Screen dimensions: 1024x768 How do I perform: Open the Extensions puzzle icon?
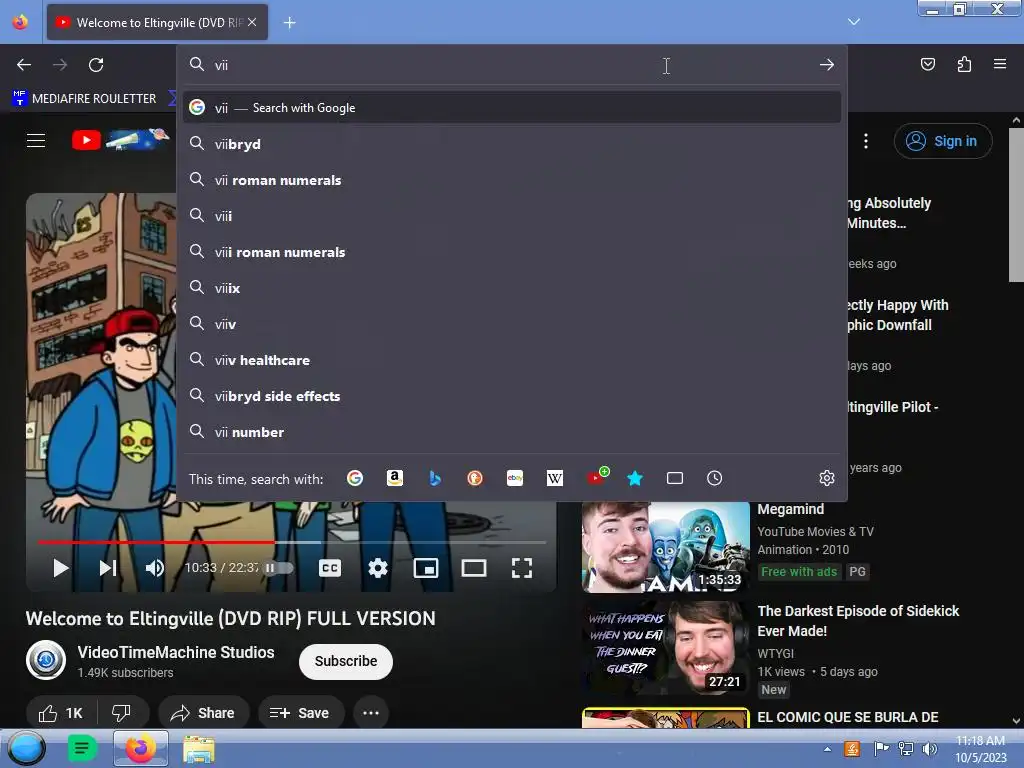(x=964, y=64)
